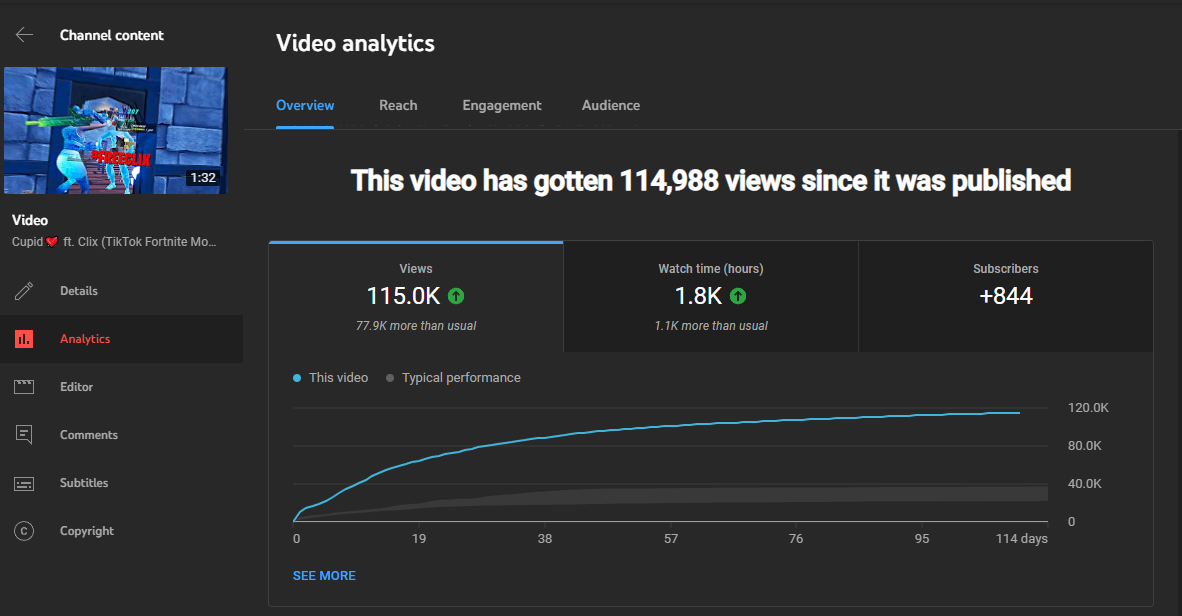1182x616 pixels.
Task: Click the back arrow beside Channel content
Action: [x=24, y=35]
